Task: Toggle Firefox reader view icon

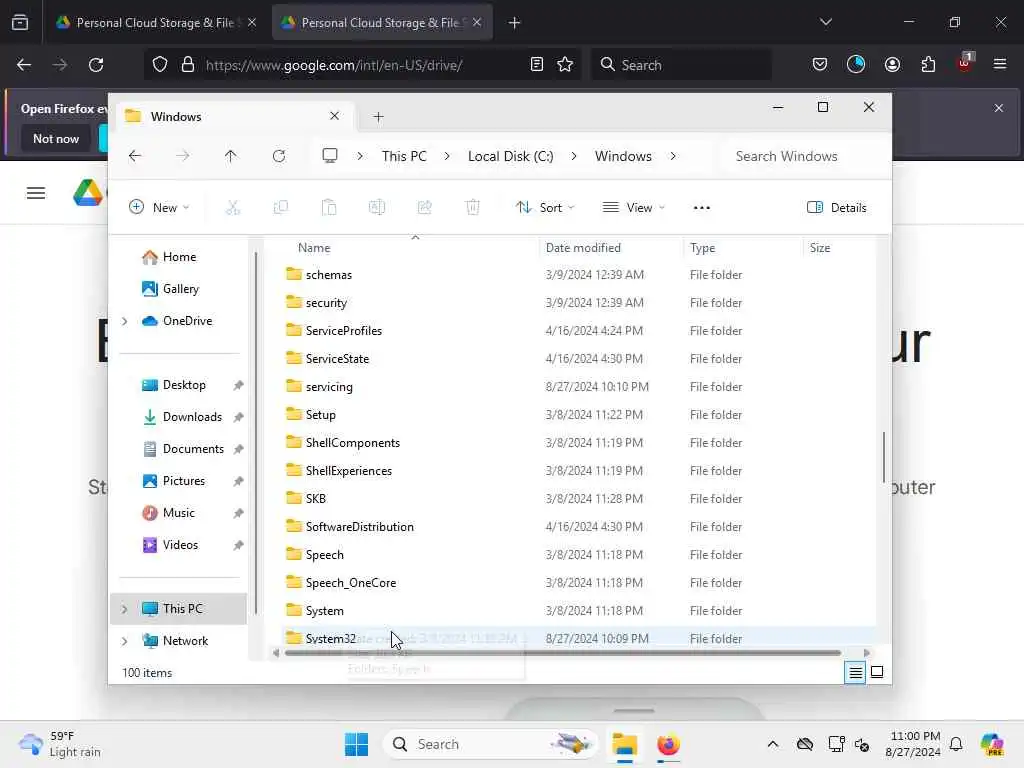Action: tap(536, 65)
